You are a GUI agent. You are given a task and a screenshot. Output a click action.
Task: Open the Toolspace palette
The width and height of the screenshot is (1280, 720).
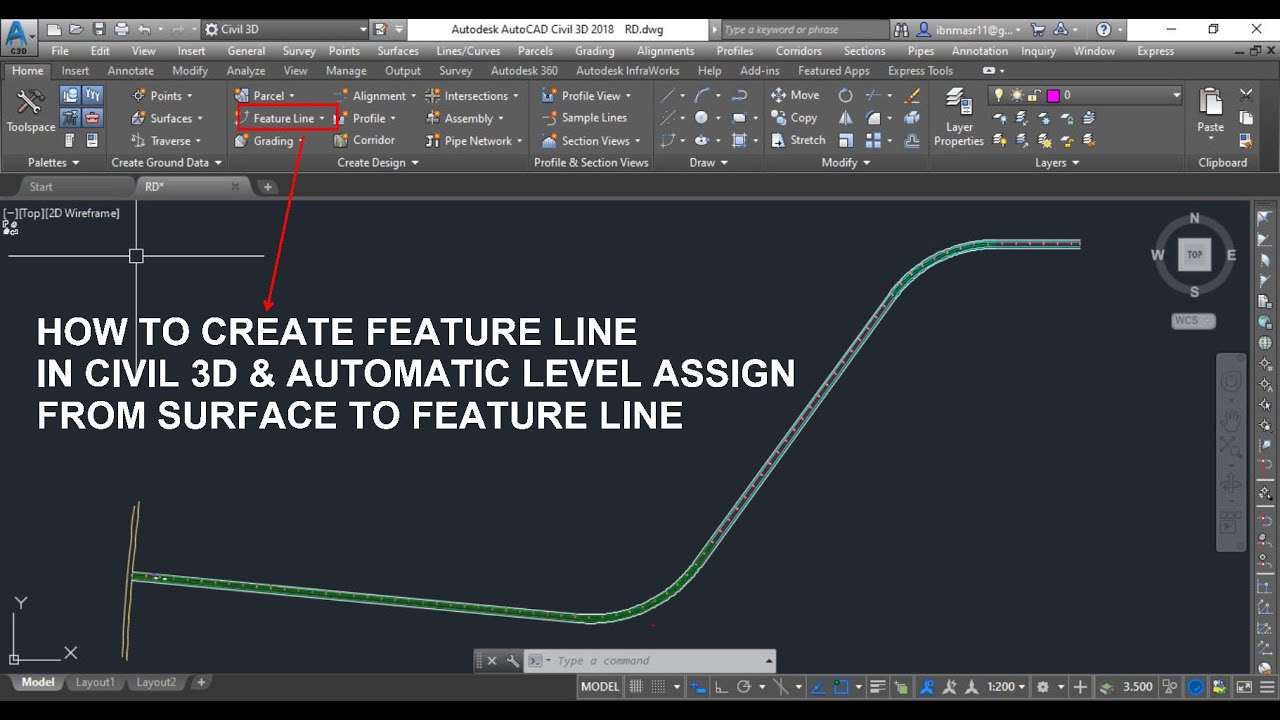30,110
